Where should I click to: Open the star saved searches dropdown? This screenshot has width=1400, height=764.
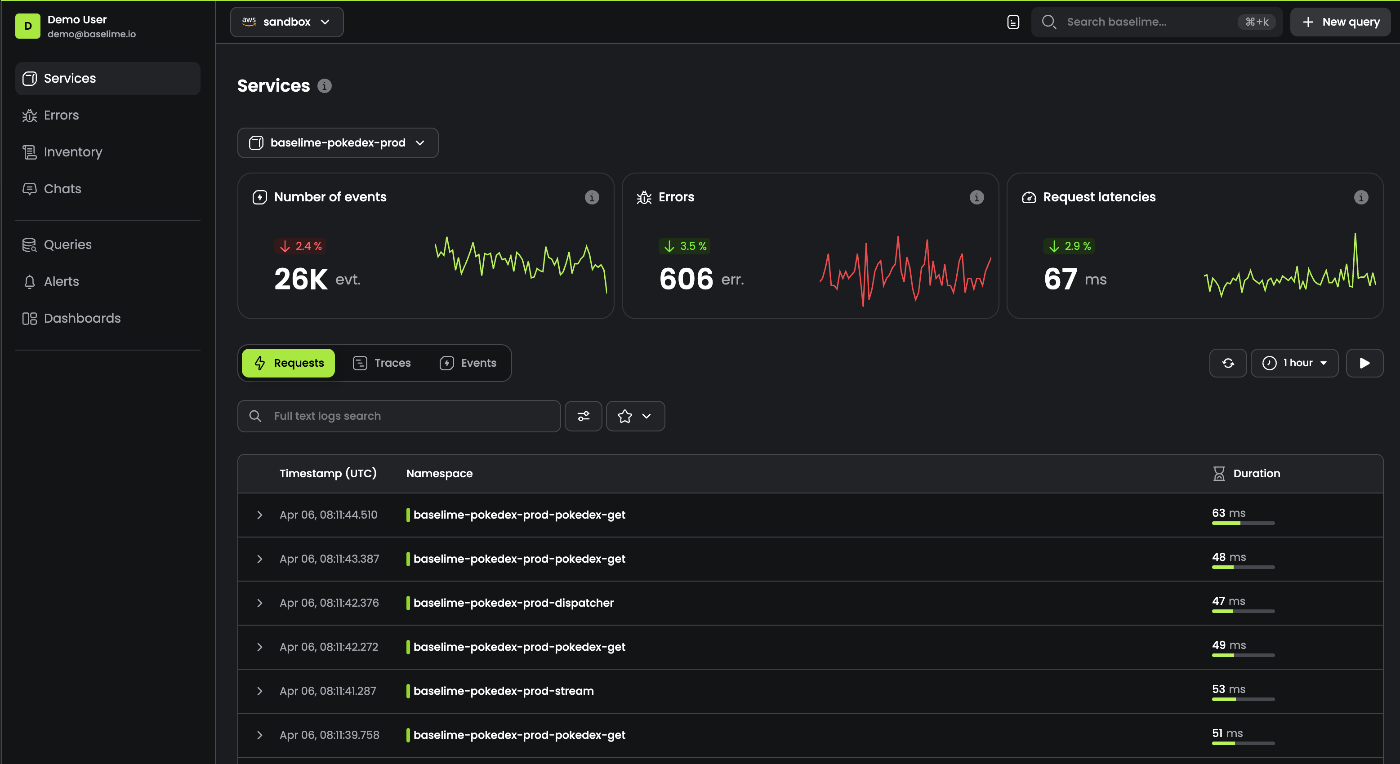(636, 416)
